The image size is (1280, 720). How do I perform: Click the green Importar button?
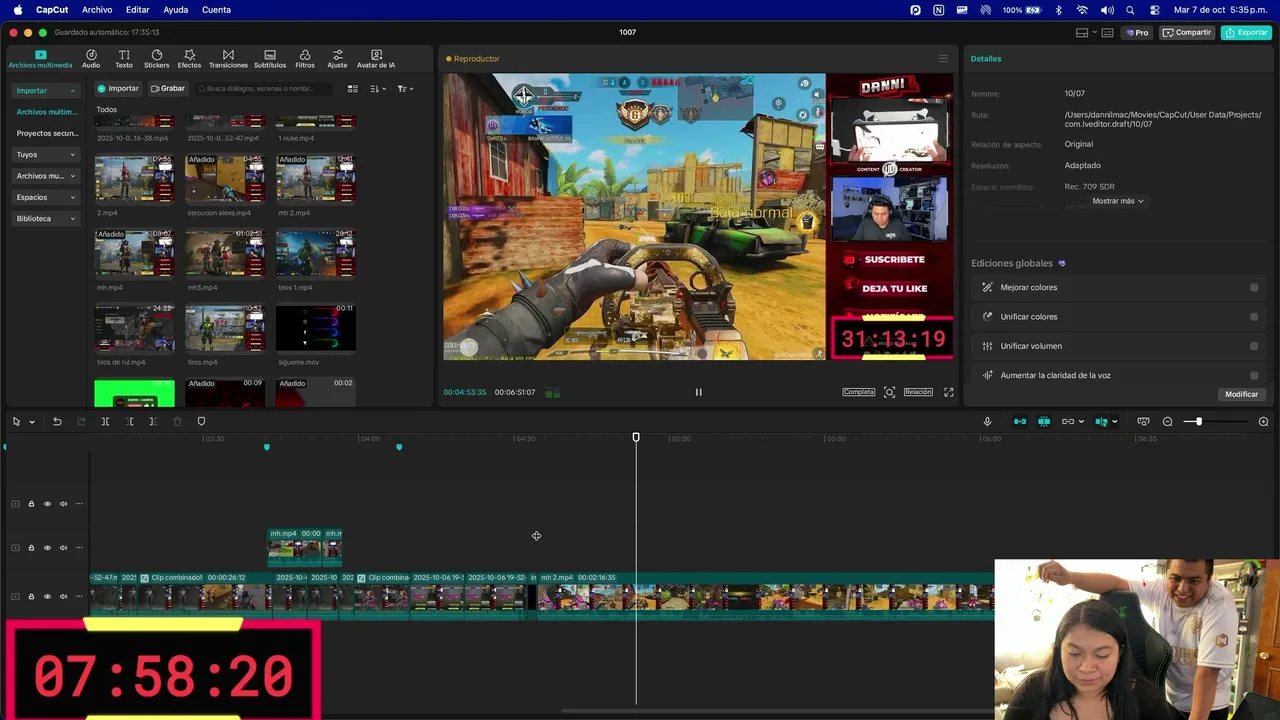coord(118,89)
